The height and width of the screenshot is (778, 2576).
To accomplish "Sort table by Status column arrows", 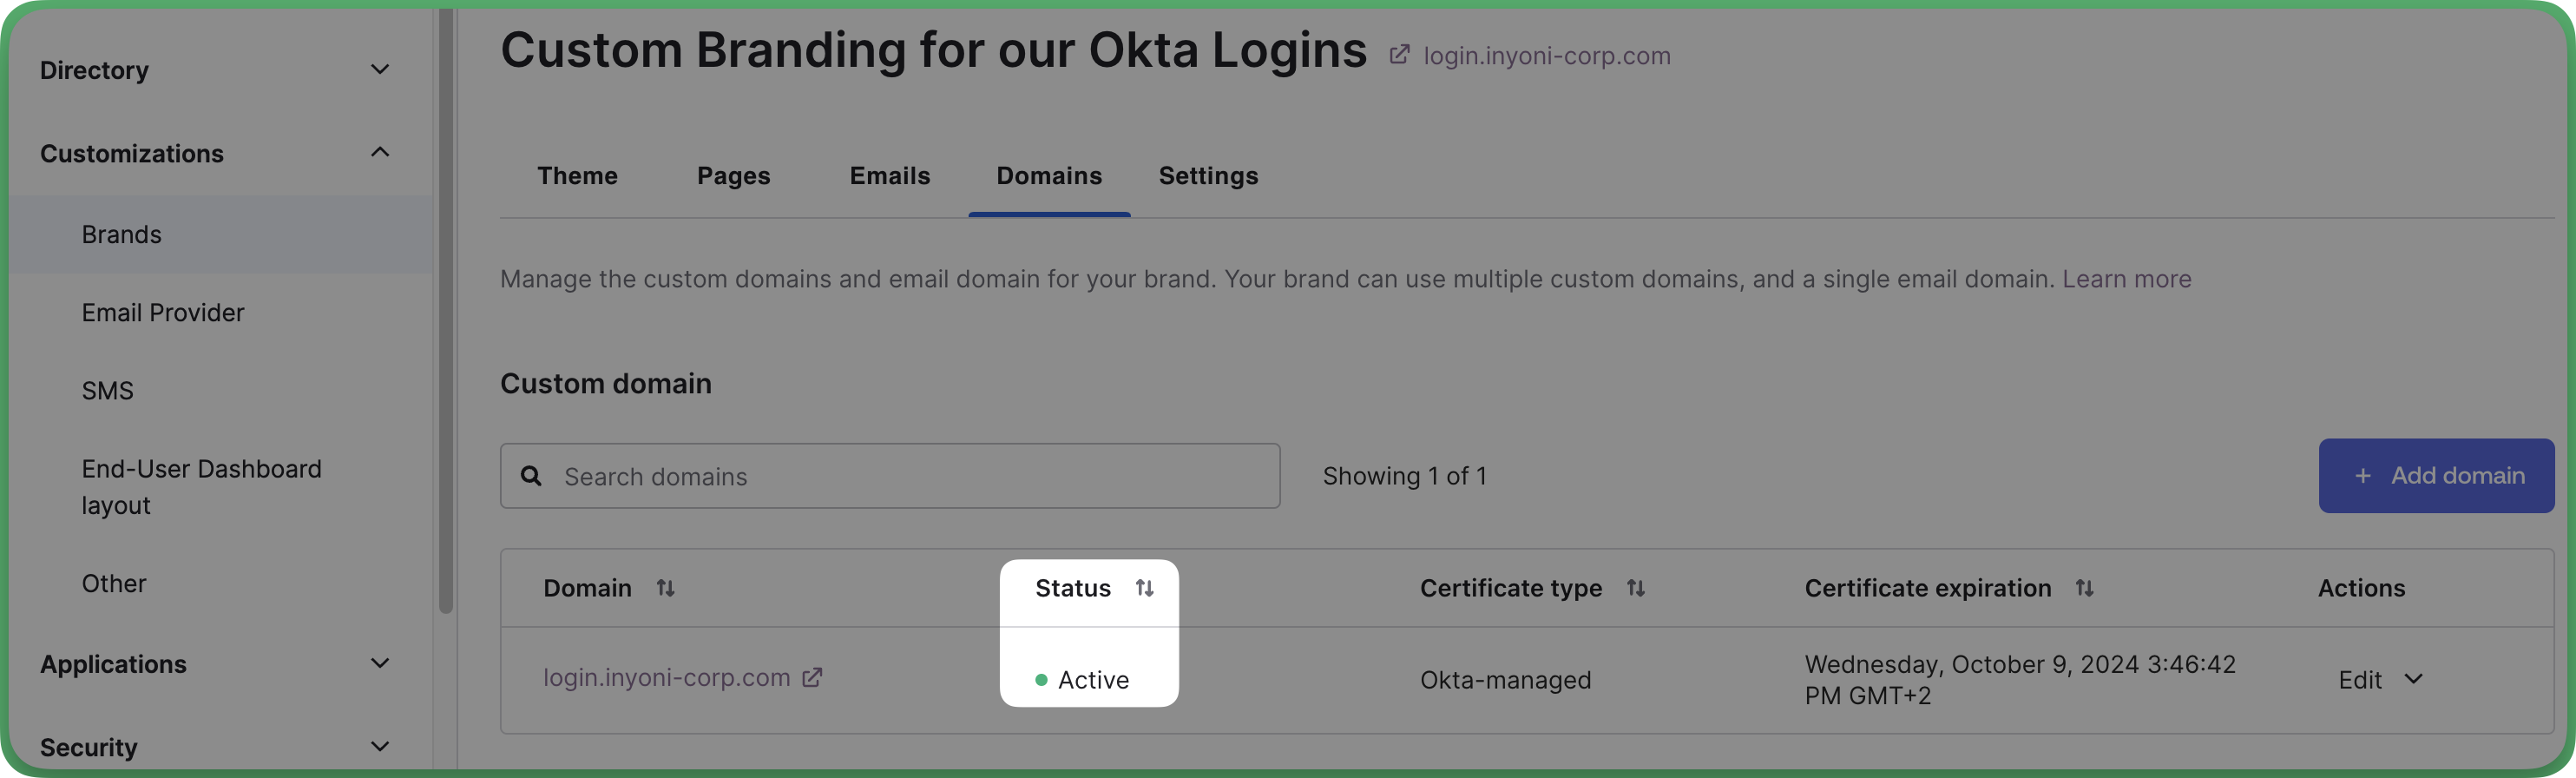I will (1144, 588).
